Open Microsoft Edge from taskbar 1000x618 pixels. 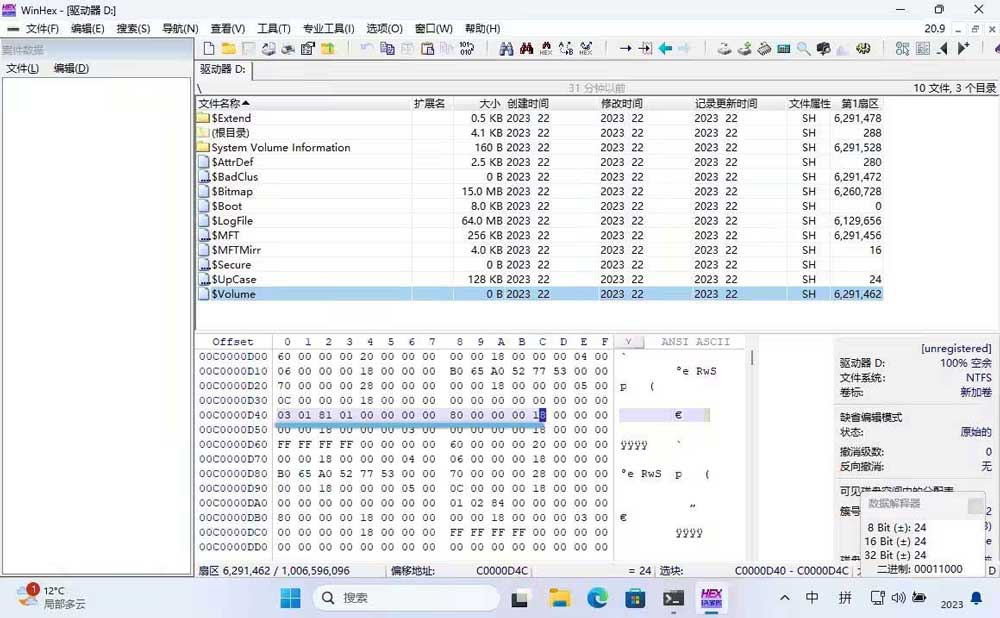(x=597, y=598)
